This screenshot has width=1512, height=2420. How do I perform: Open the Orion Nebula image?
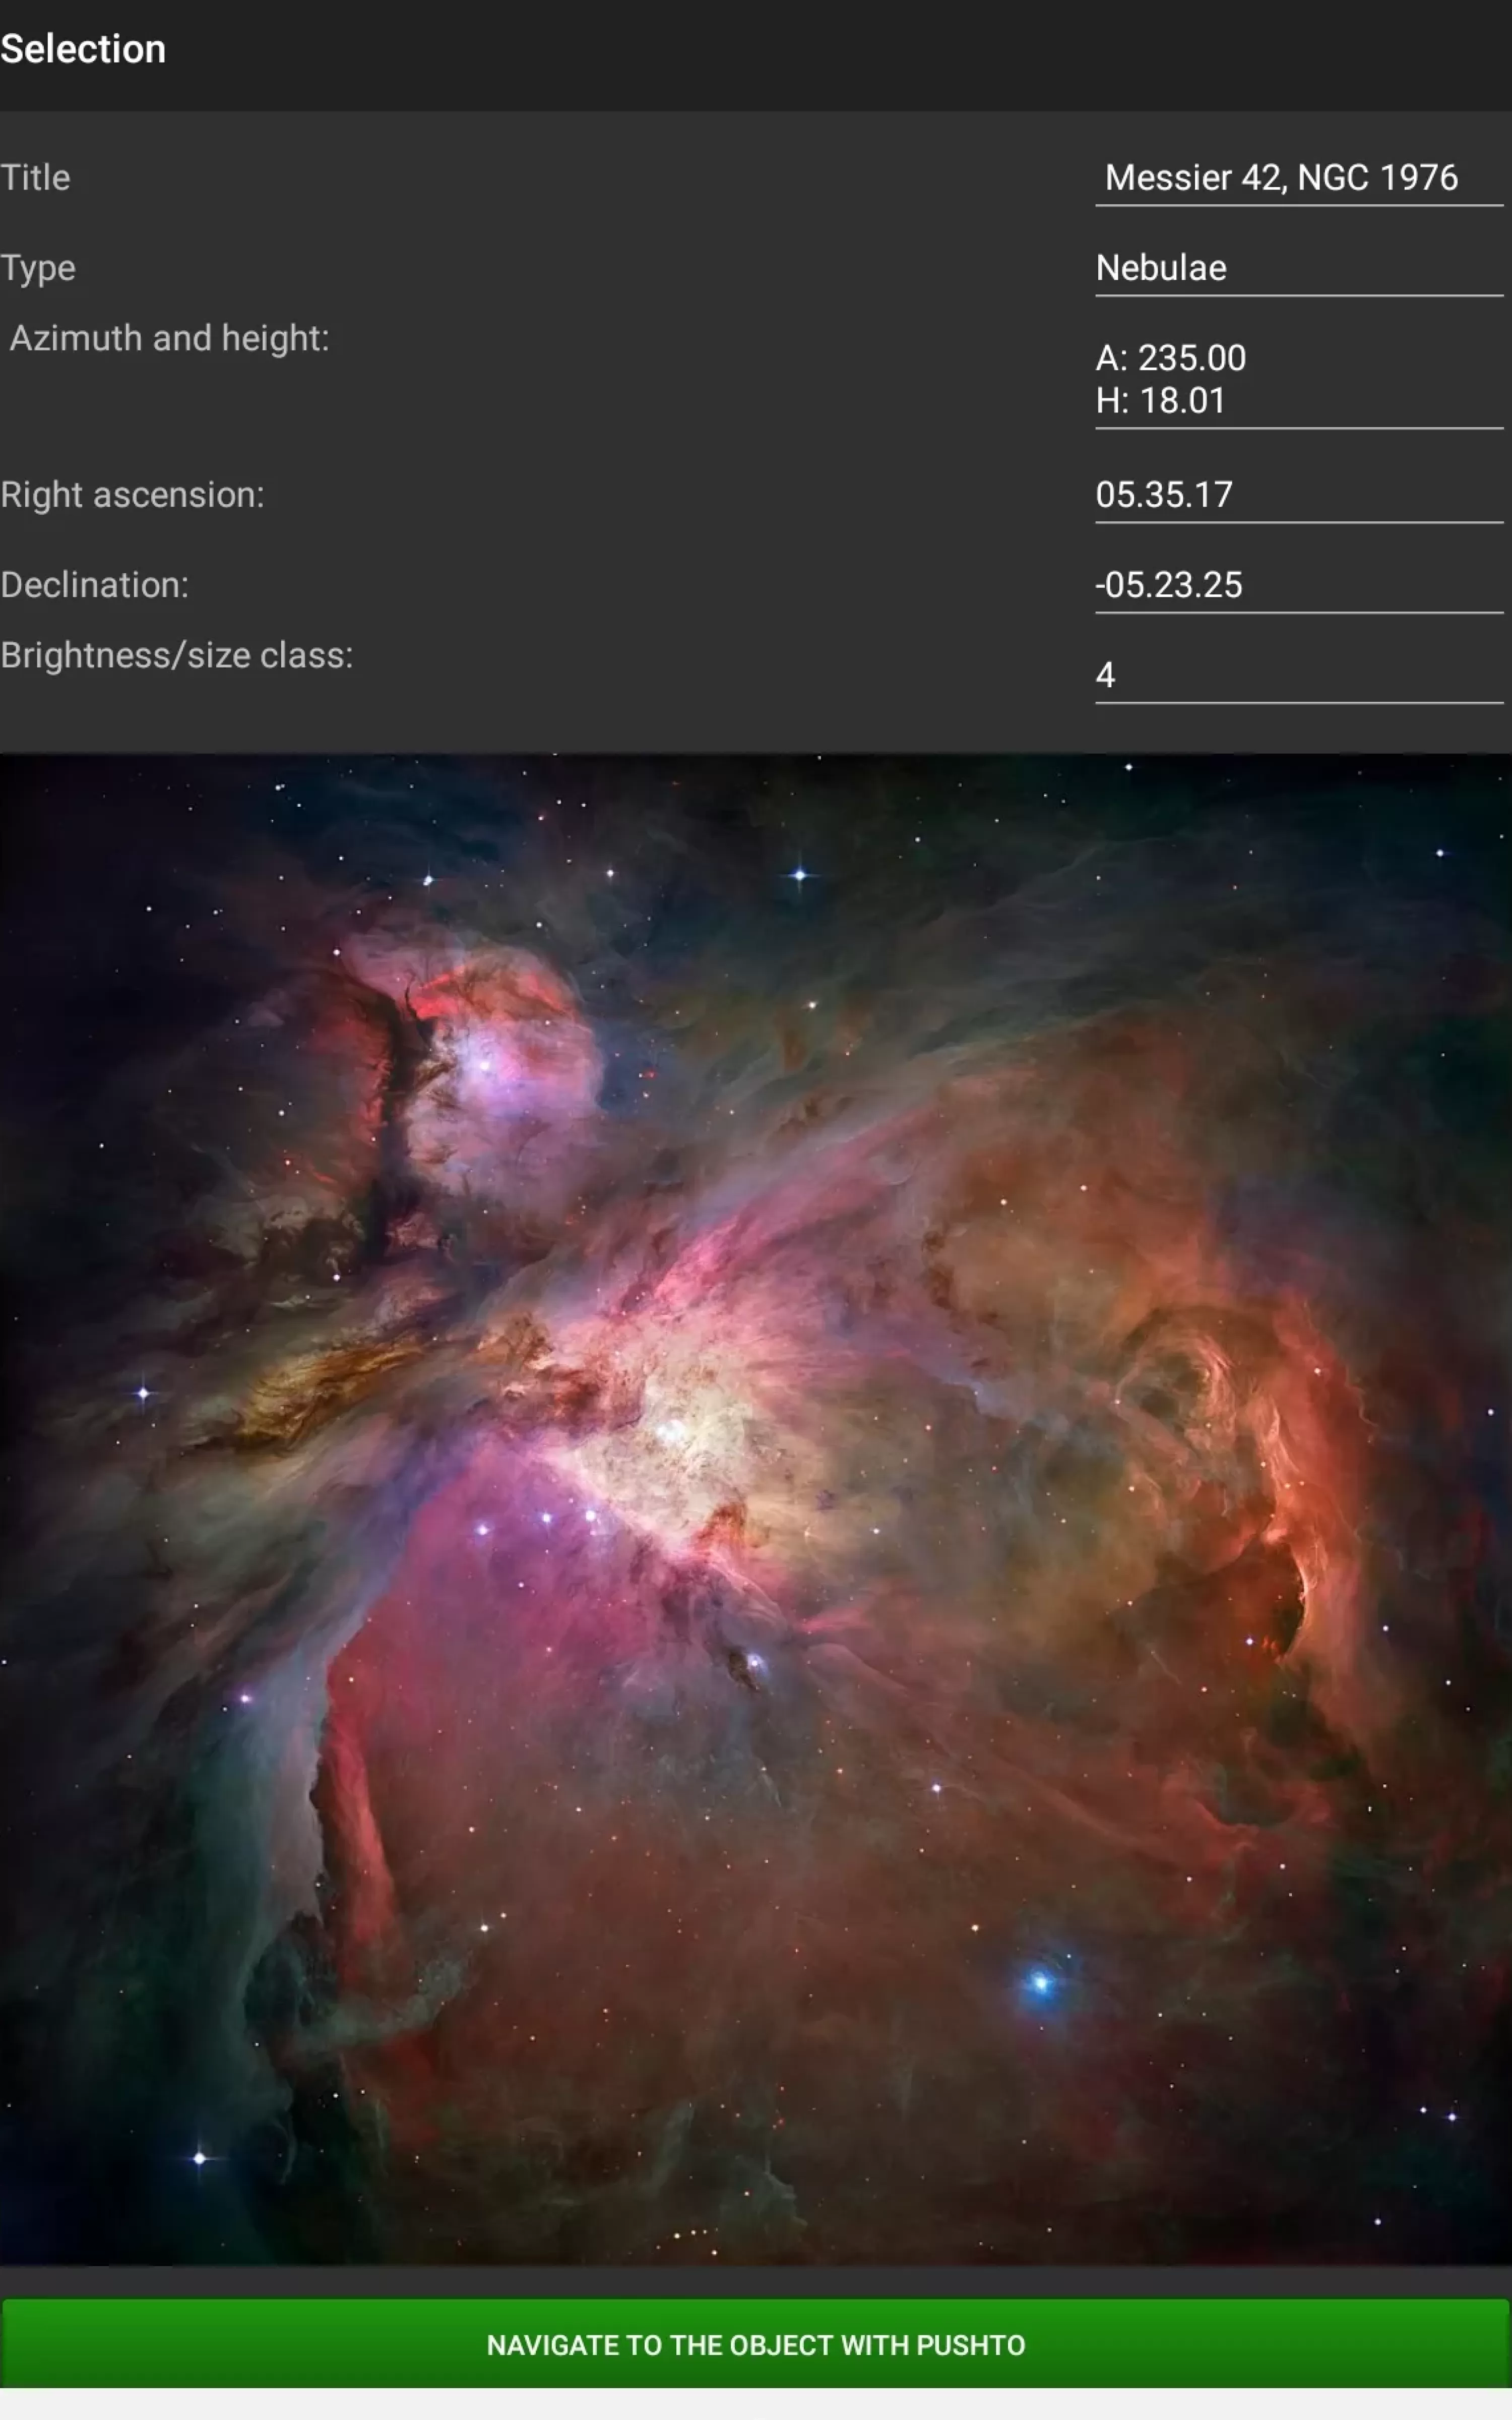click(756, 1510)
